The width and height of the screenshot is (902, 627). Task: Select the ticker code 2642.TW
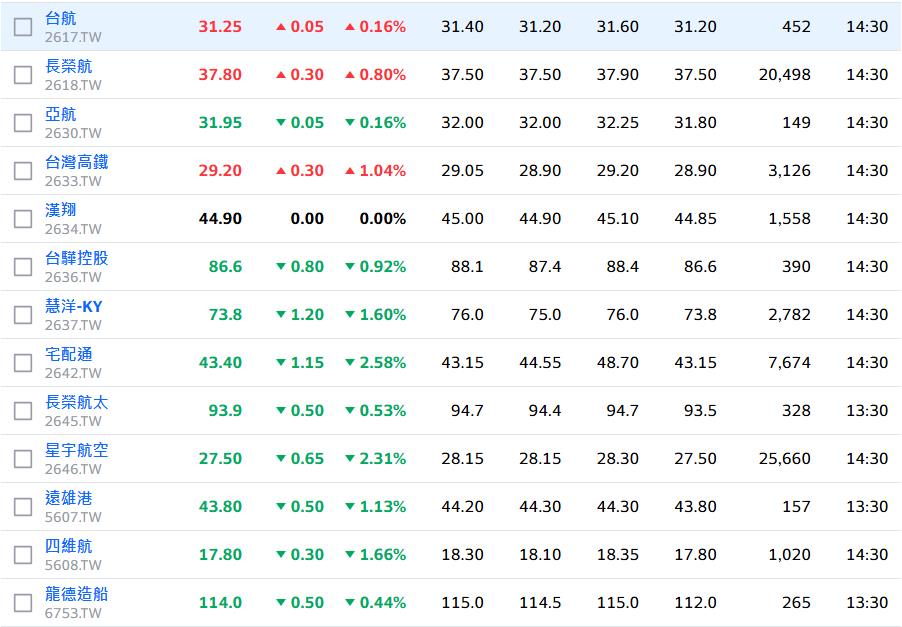pyautogui.click(x=73, y=373)
